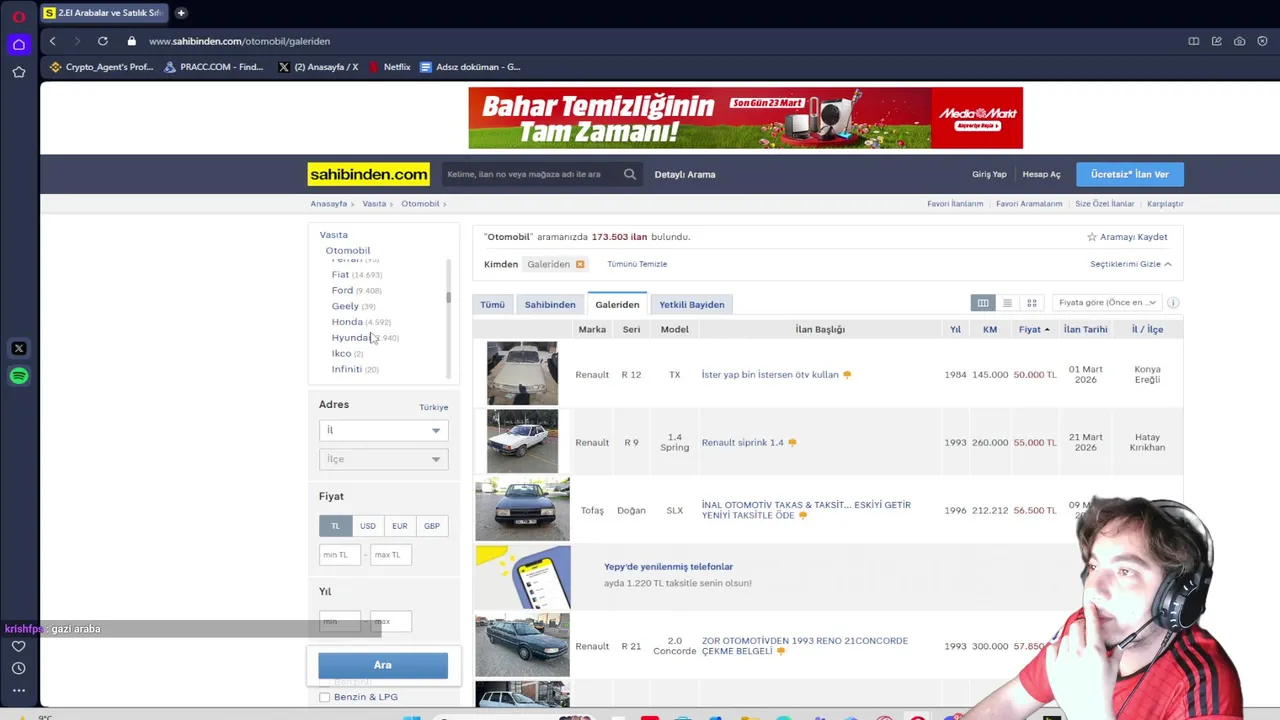
Task: Sort by the İlan Tarihi column header
Action: pos(1085,329)
